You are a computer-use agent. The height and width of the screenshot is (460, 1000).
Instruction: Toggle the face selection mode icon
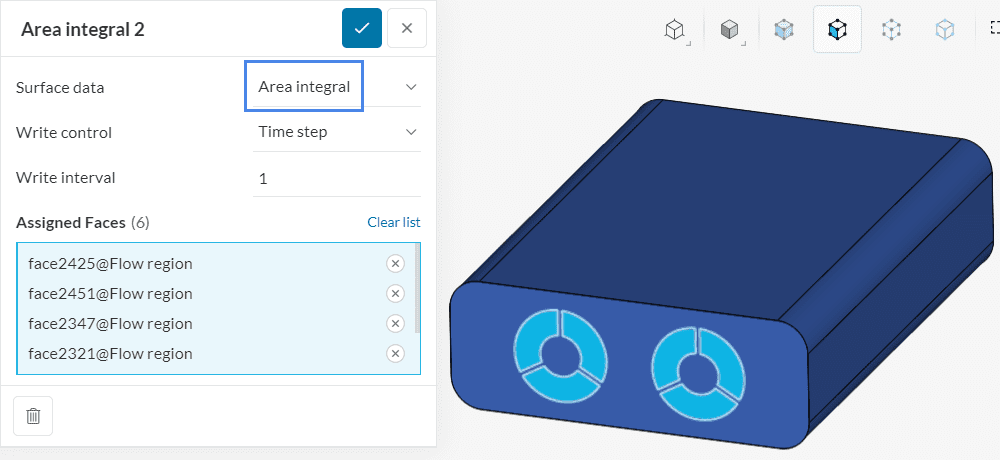point(837,30)
